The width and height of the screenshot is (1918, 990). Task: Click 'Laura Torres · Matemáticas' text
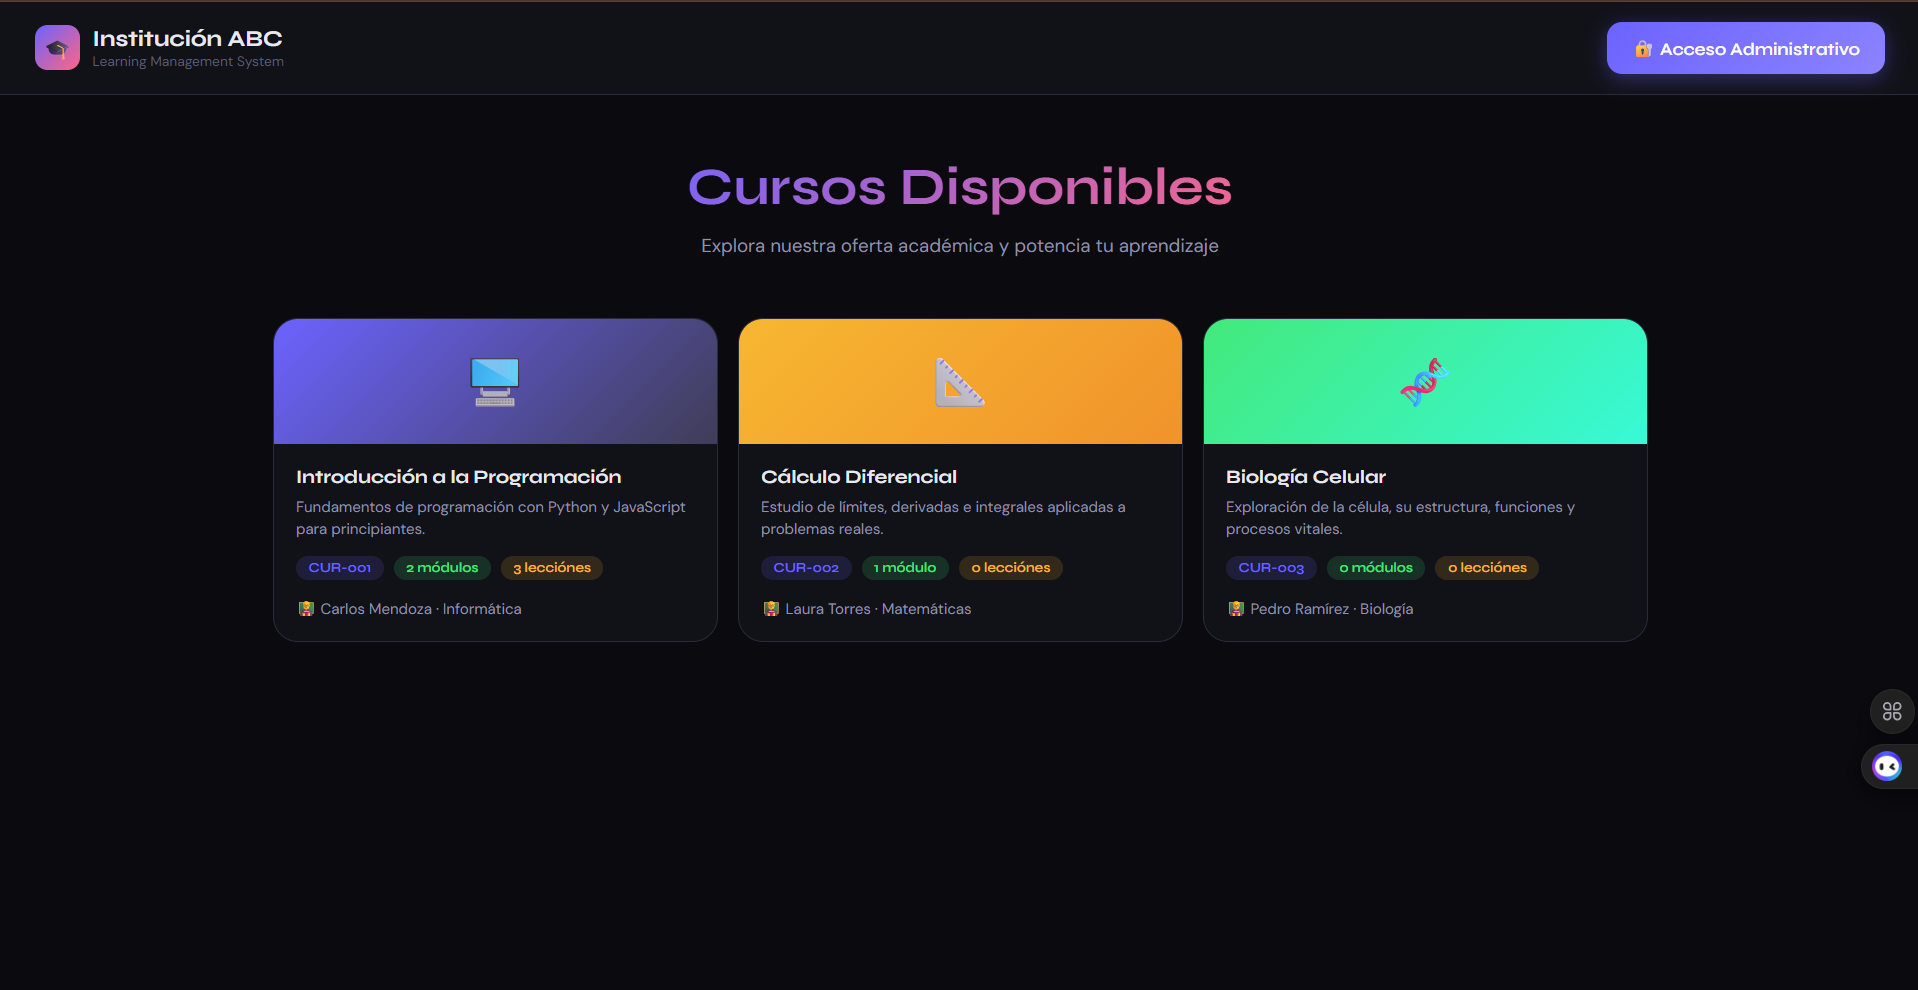878,609
